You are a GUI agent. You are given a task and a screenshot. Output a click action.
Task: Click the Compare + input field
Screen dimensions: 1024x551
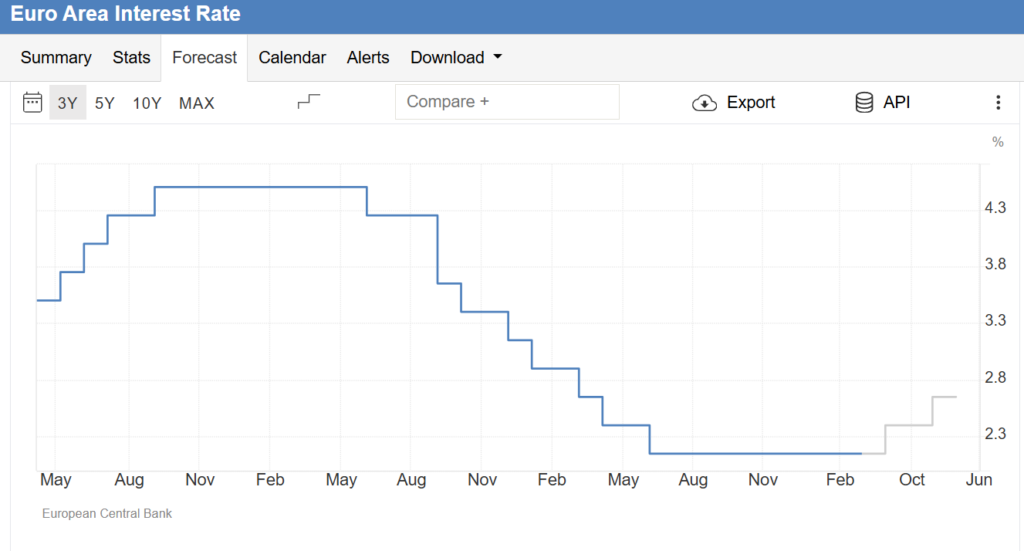click(507, 102)
